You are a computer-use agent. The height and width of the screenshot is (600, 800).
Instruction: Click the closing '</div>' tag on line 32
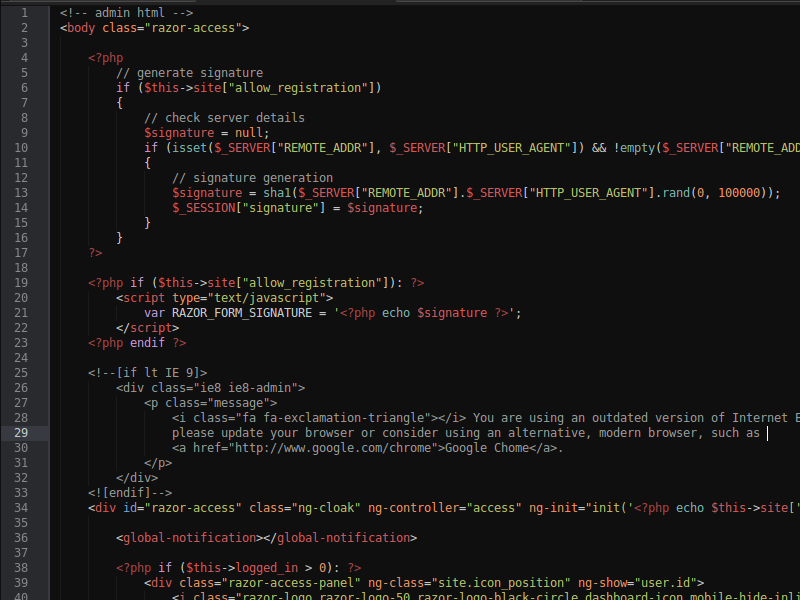coord(137,478)
